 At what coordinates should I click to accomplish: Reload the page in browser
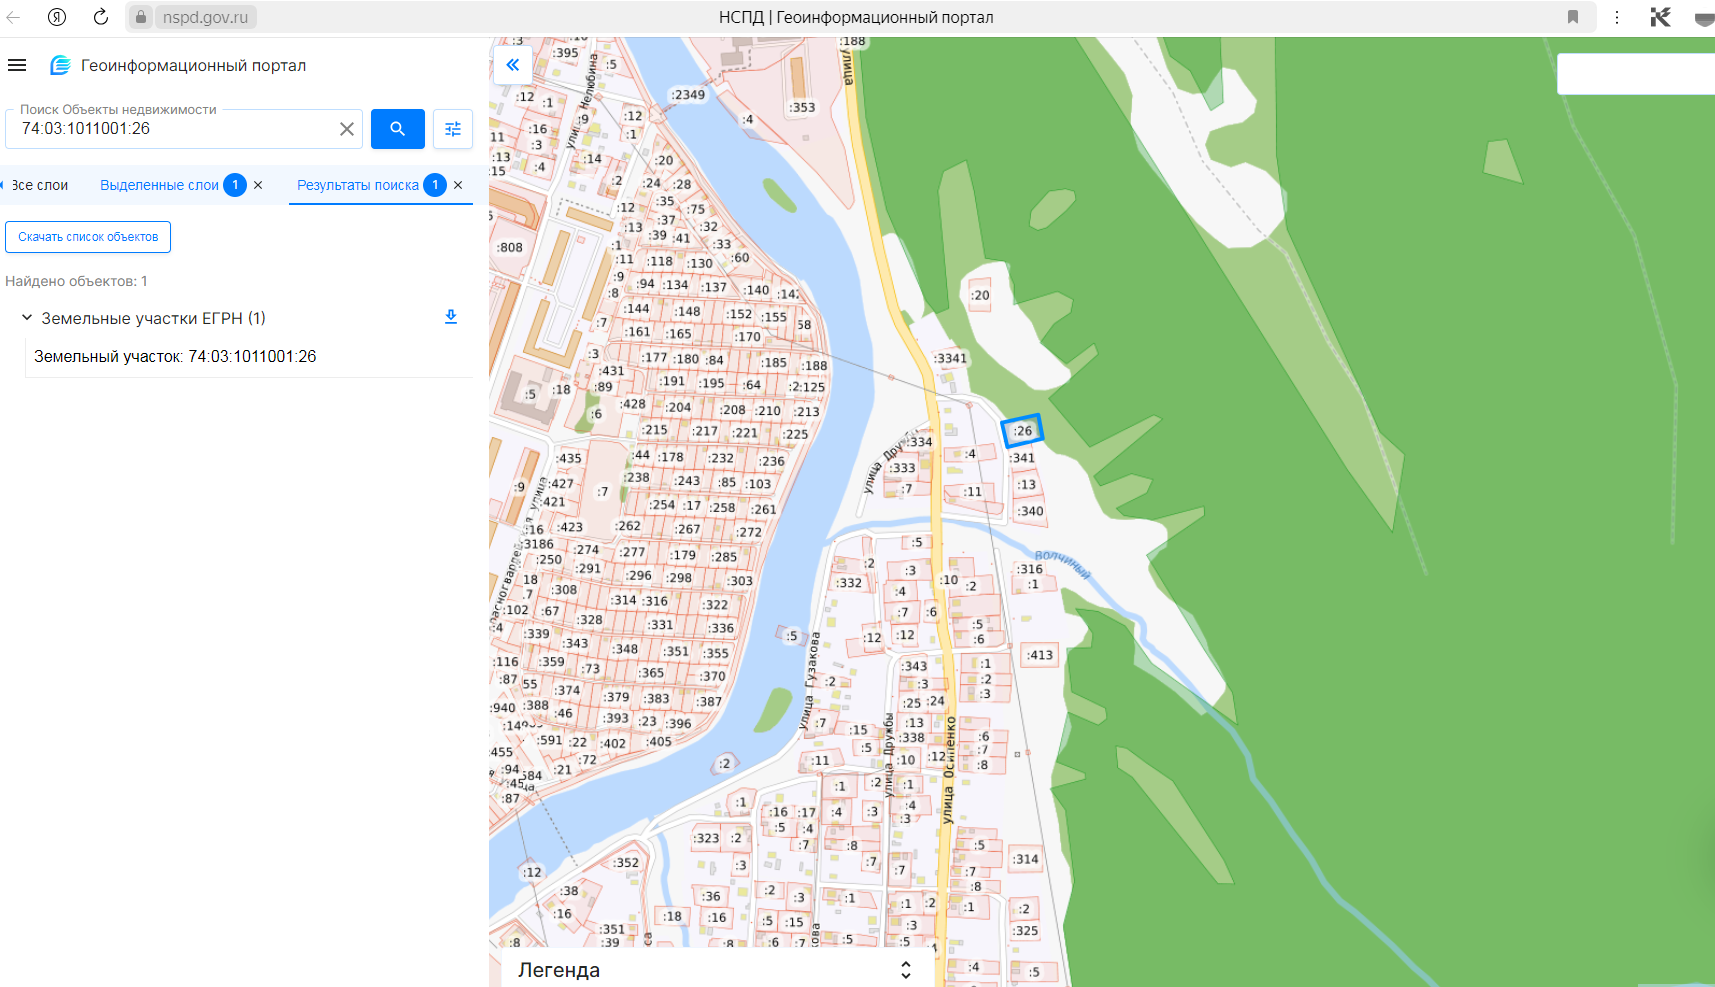point(100,17)
